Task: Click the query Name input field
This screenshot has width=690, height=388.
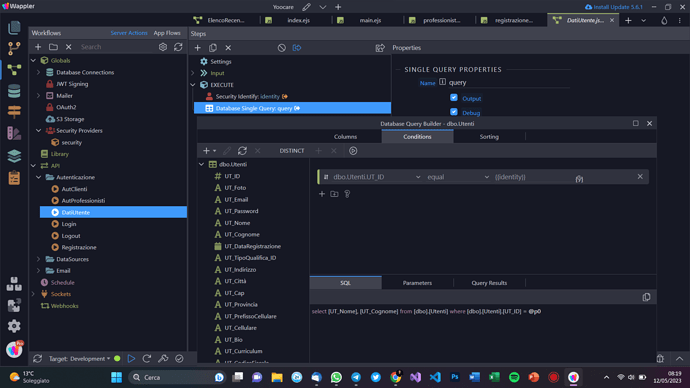Action: tap(508, 82)
